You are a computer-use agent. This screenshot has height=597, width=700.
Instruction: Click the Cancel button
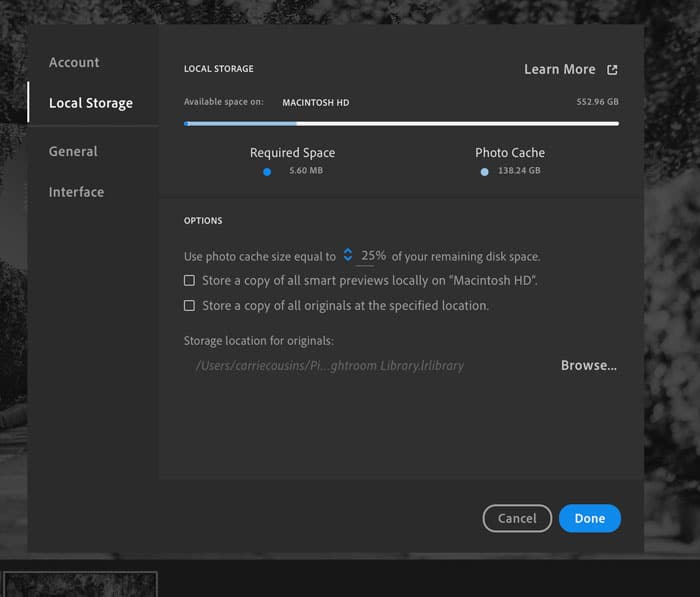pyautogui.click(x=517, y=518)
